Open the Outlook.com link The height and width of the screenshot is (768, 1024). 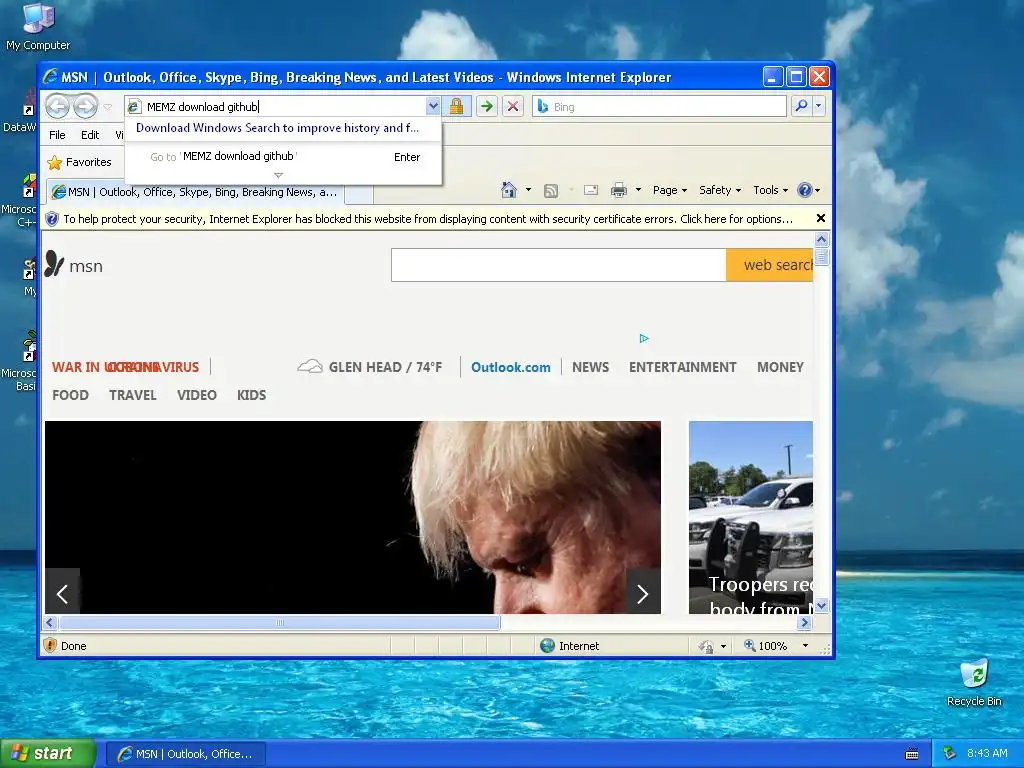click(511, 367)
